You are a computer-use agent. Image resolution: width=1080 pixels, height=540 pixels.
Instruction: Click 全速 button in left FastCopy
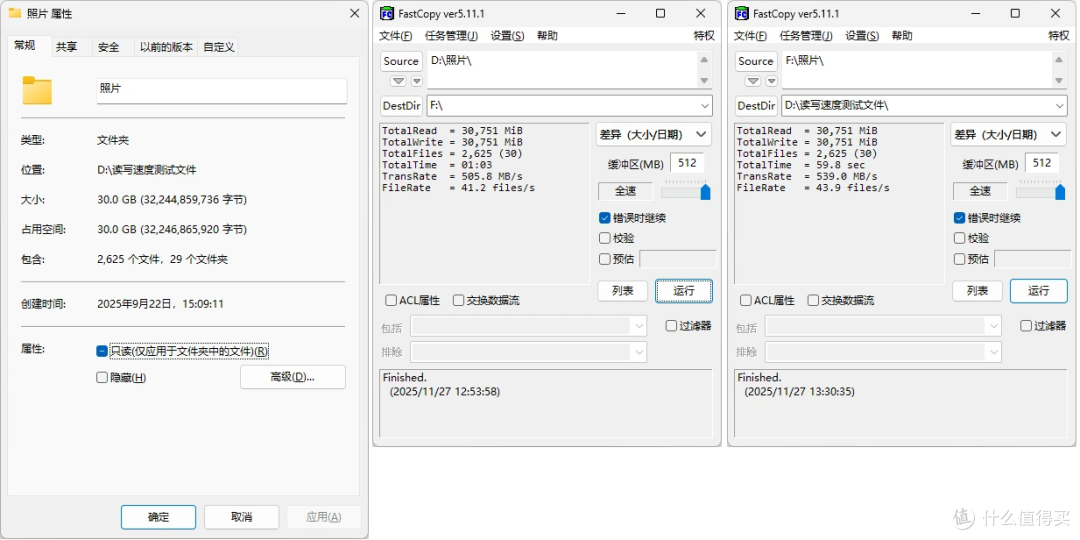click(x=625, y=191)
